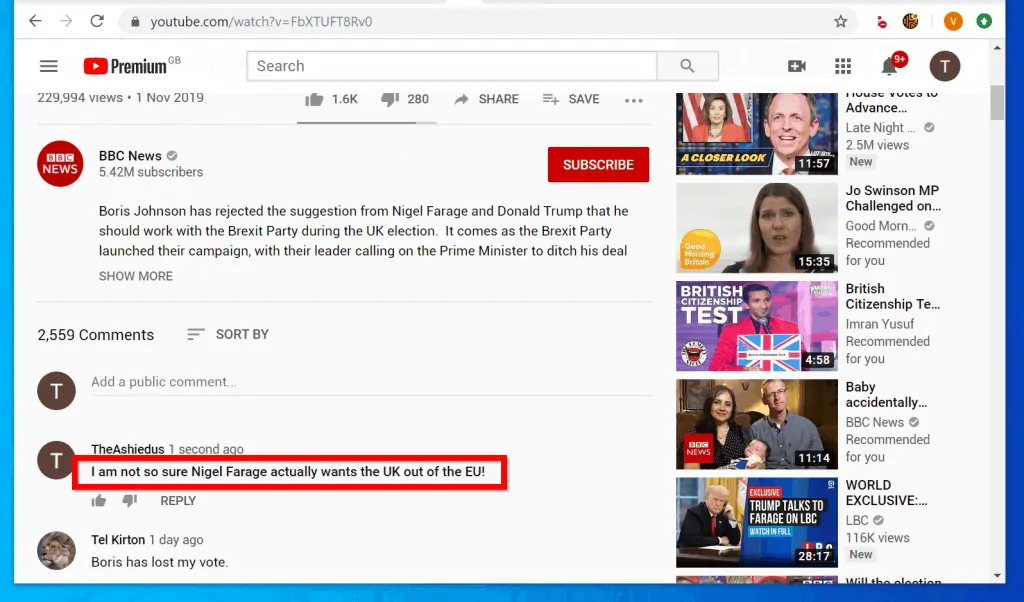
Task: Click the browser back arrow
Action: point(34,20)
